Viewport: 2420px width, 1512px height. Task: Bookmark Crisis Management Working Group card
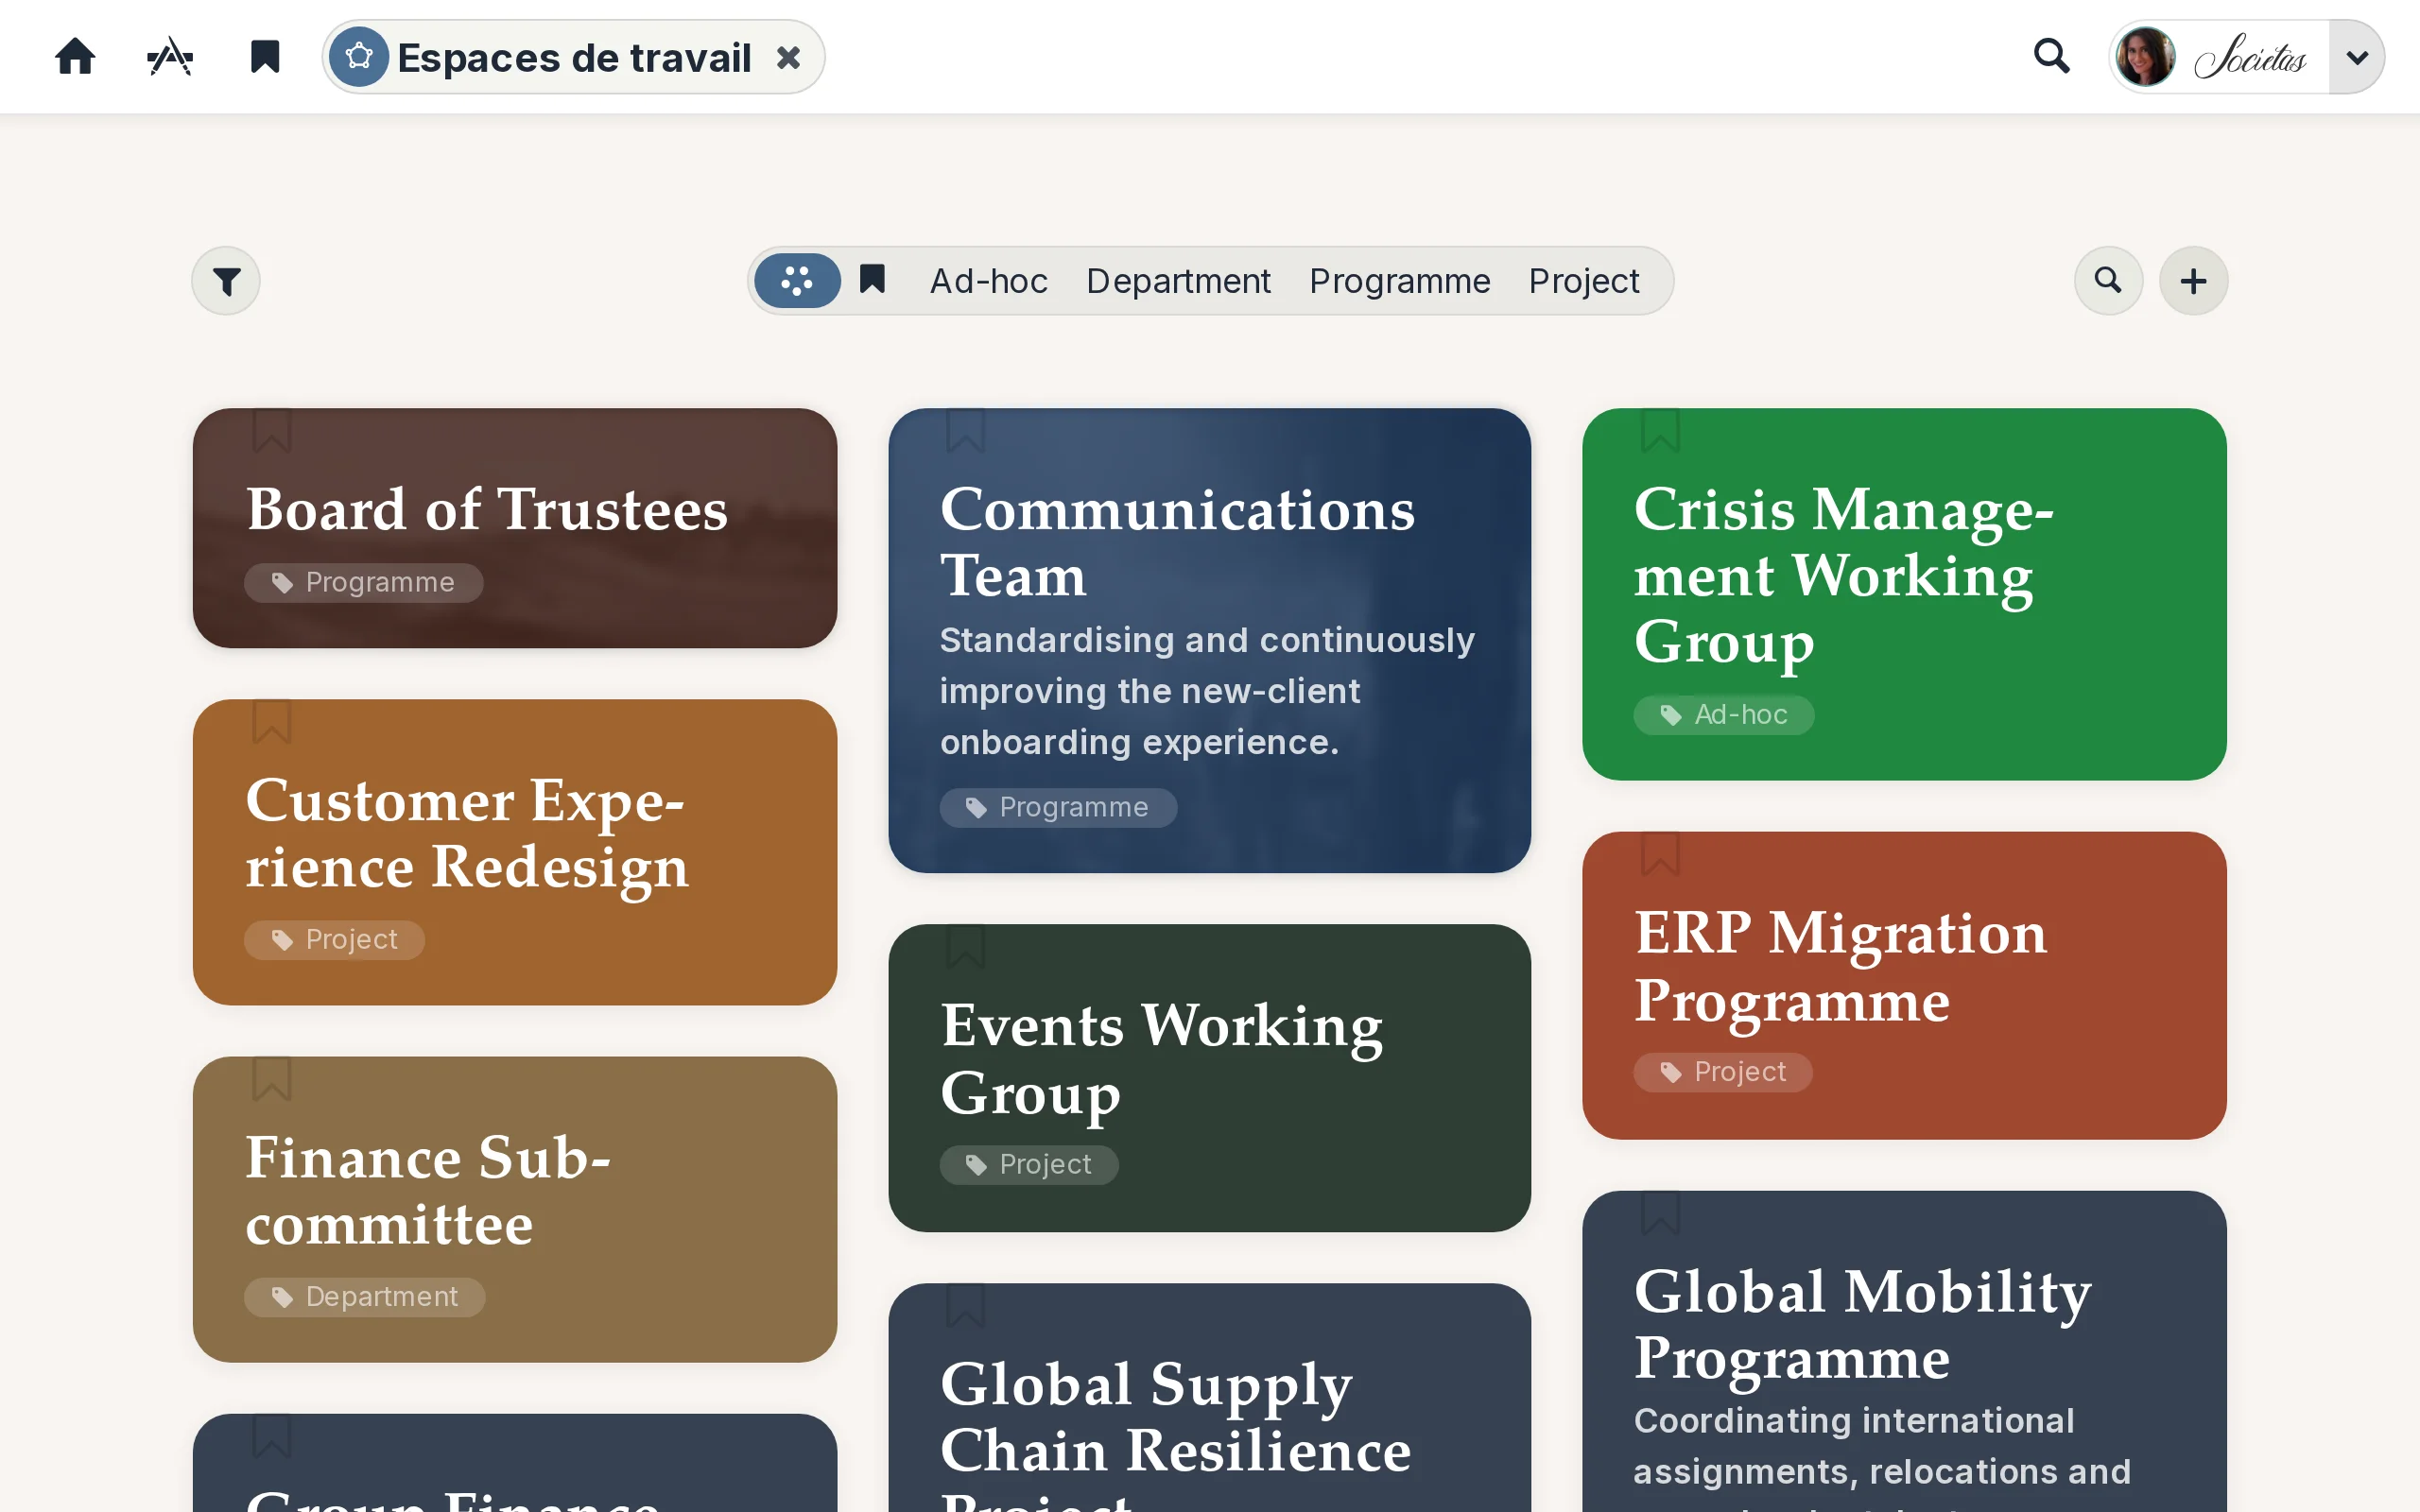pos(1660,430)
